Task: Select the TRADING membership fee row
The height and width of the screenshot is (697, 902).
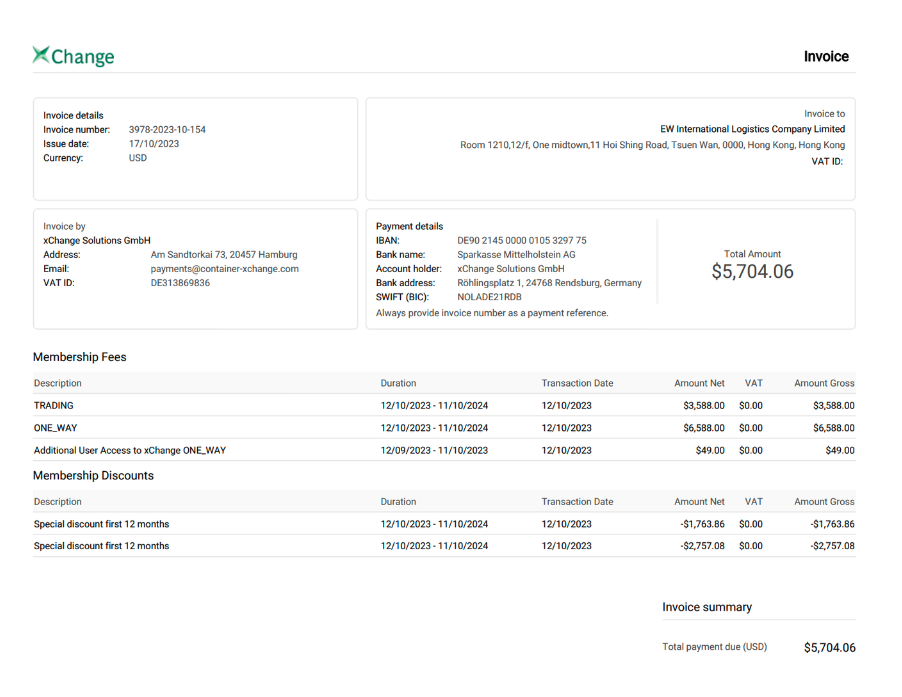Action: (x=54, y=406)
